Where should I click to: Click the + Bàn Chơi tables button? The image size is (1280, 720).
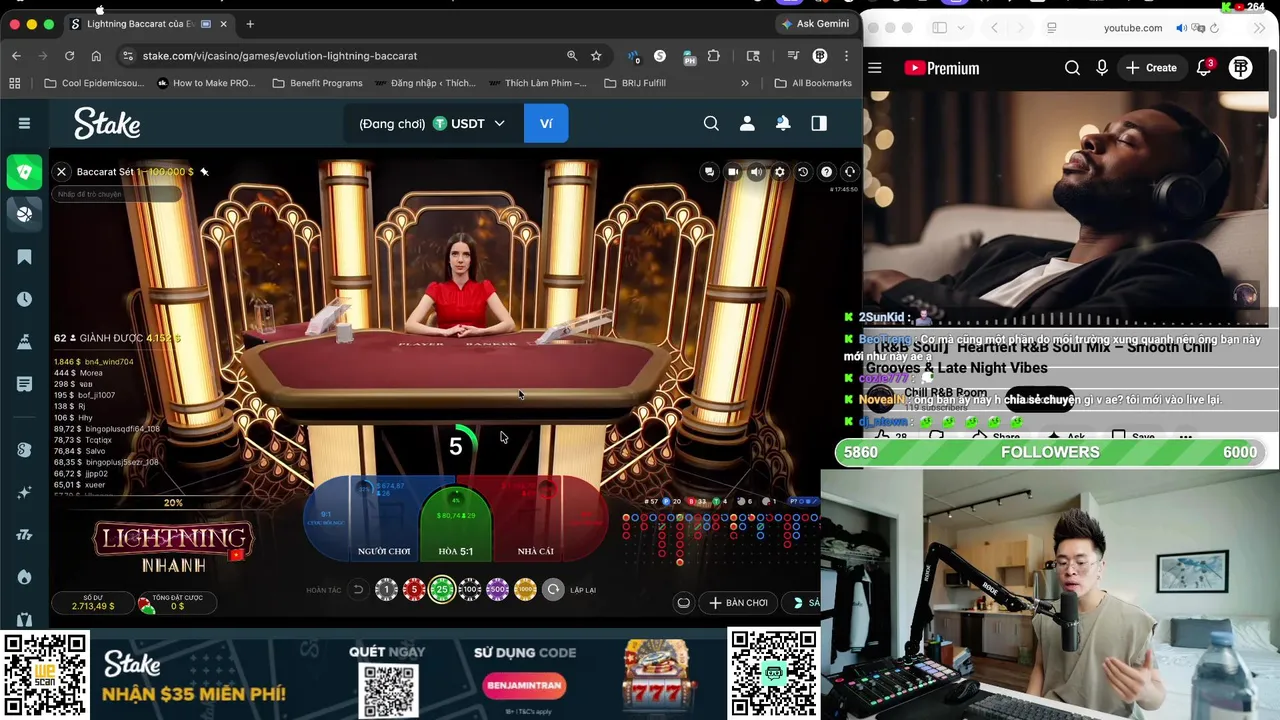pos(738,603)
